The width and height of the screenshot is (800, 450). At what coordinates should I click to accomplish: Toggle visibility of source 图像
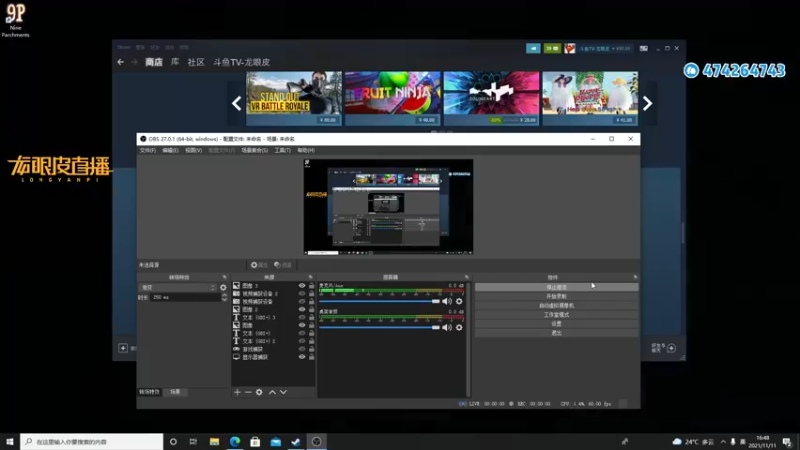[302, 325]
